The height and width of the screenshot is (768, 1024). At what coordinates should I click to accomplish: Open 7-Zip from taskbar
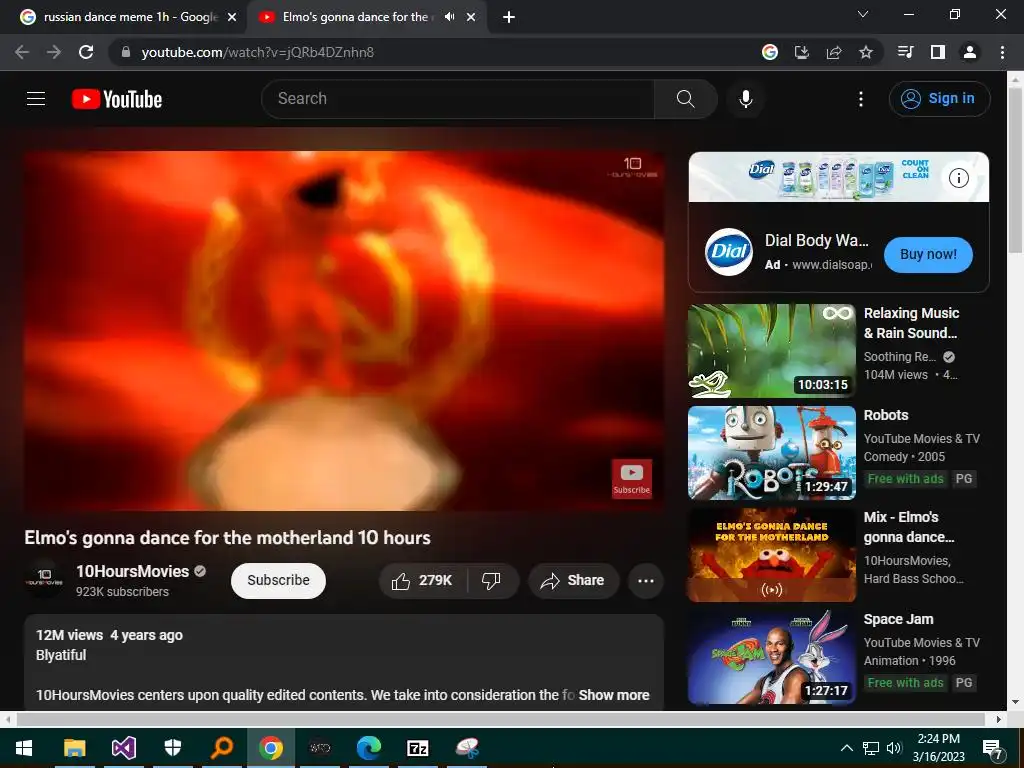tap(417, 748)
